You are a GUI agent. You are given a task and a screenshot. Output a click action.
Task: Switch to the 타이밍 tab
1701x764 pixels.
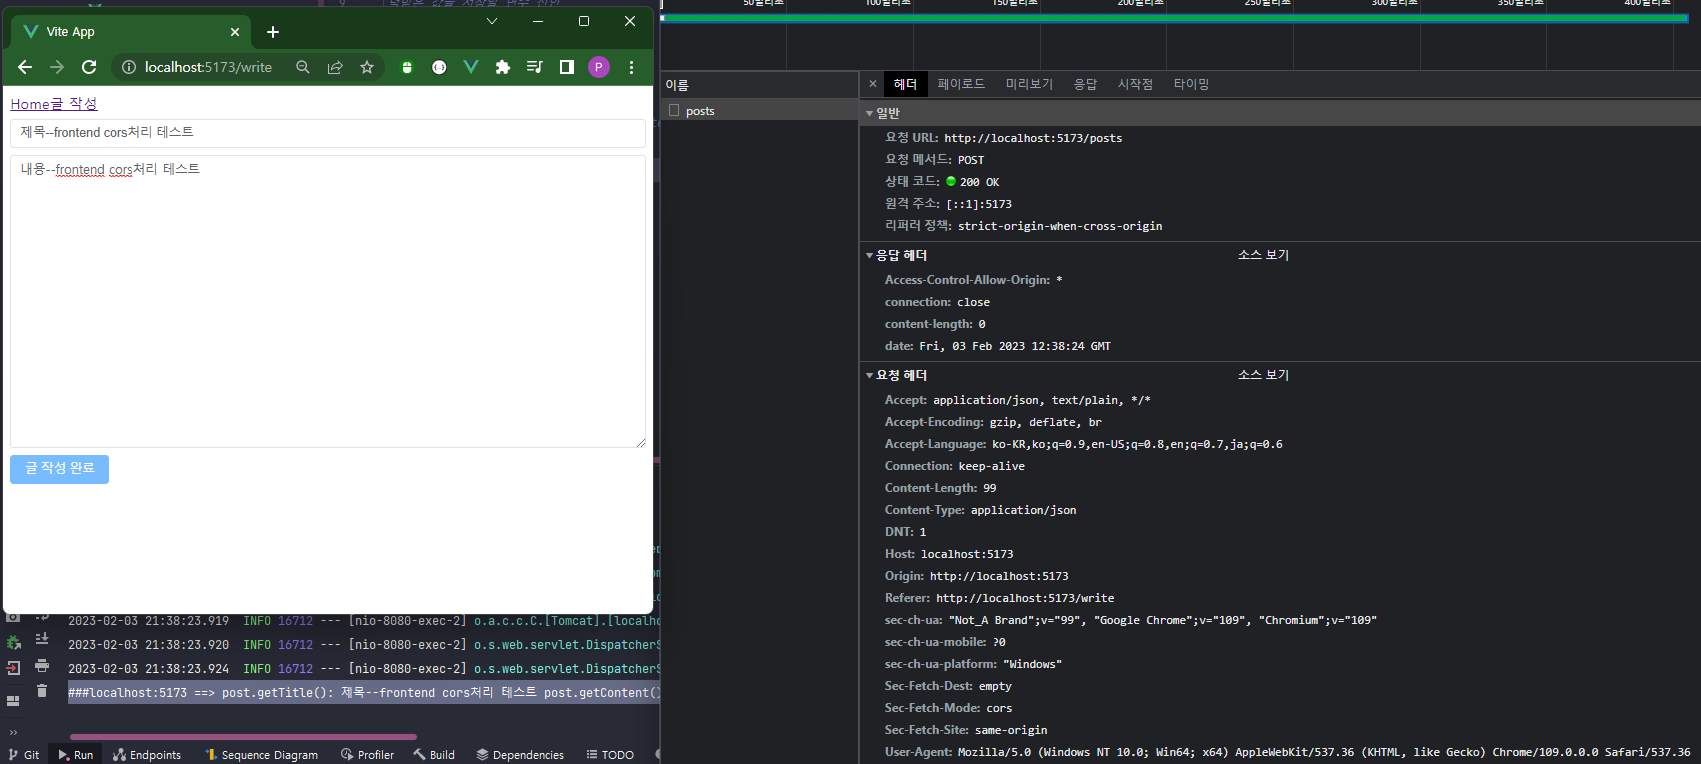1191,84
